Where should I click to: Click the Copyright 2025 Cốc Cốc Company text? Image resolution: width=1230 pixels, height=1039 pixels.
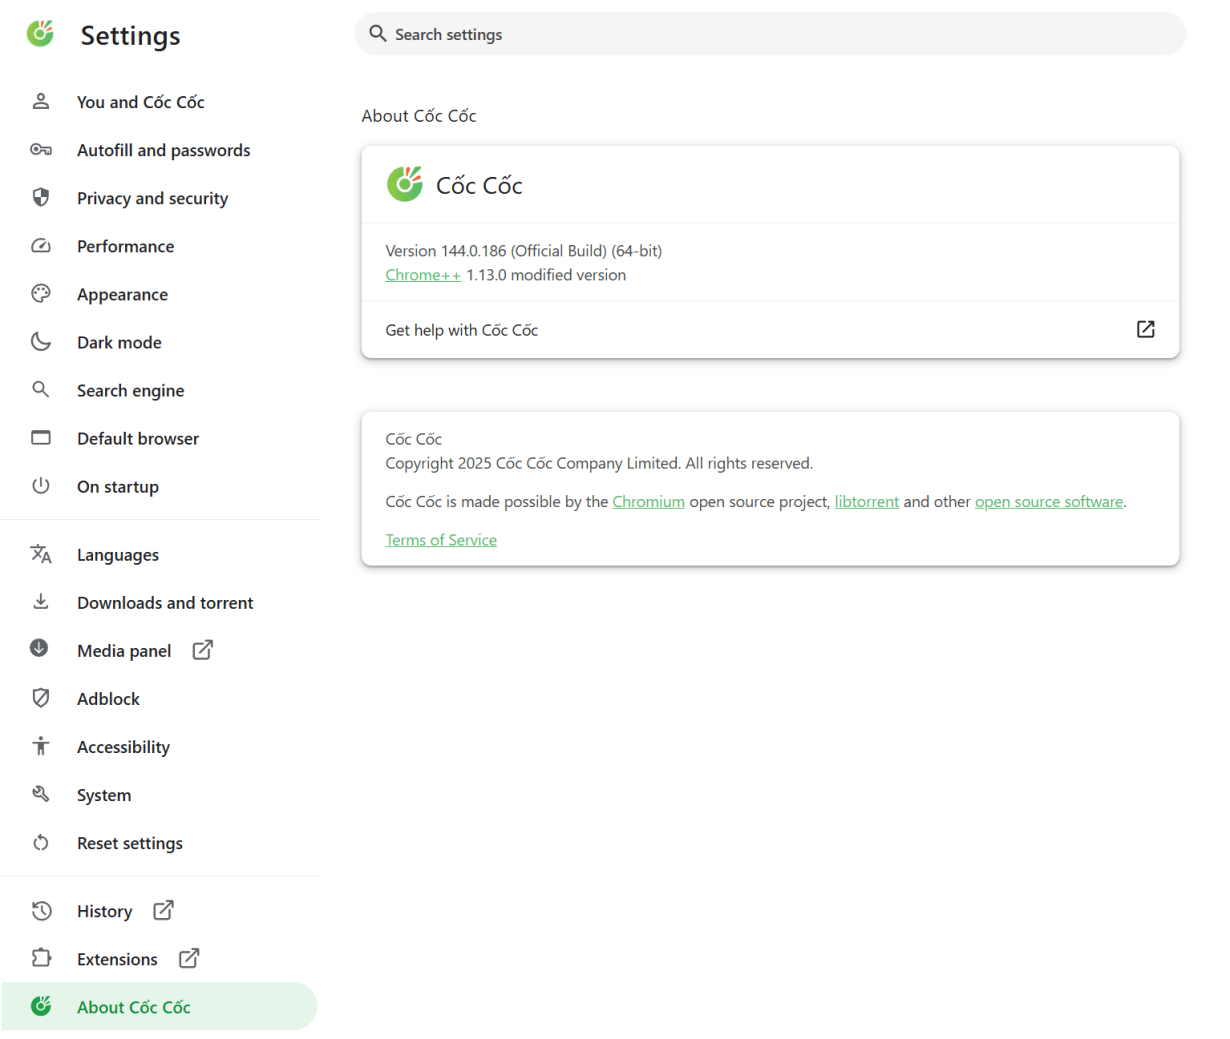[x=599, y=463]
